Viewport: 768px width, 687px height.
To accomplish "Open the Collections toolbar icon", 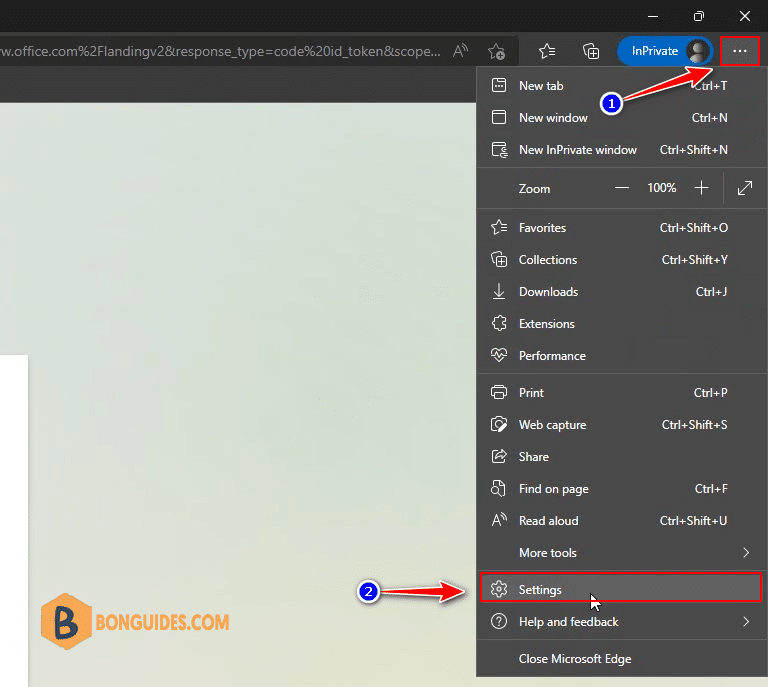I will pyautogui.click(x=591, y=51).
